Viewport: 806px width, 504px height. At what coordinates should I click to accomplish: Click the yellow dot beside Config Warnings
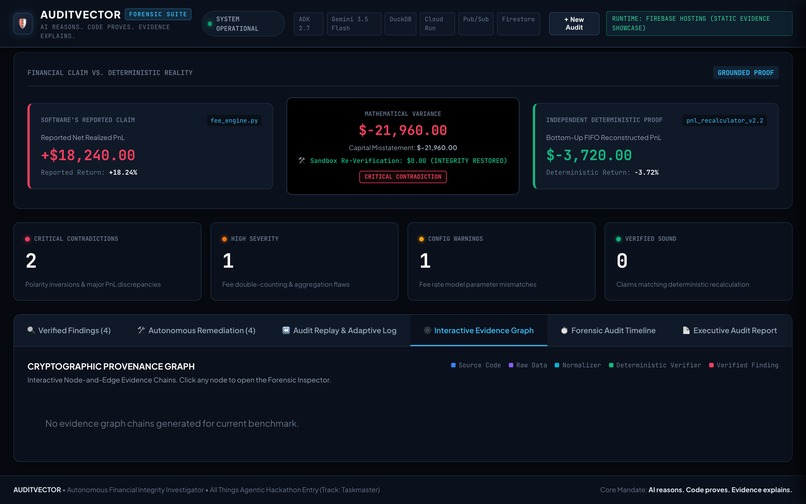click(x=422, y=239)
